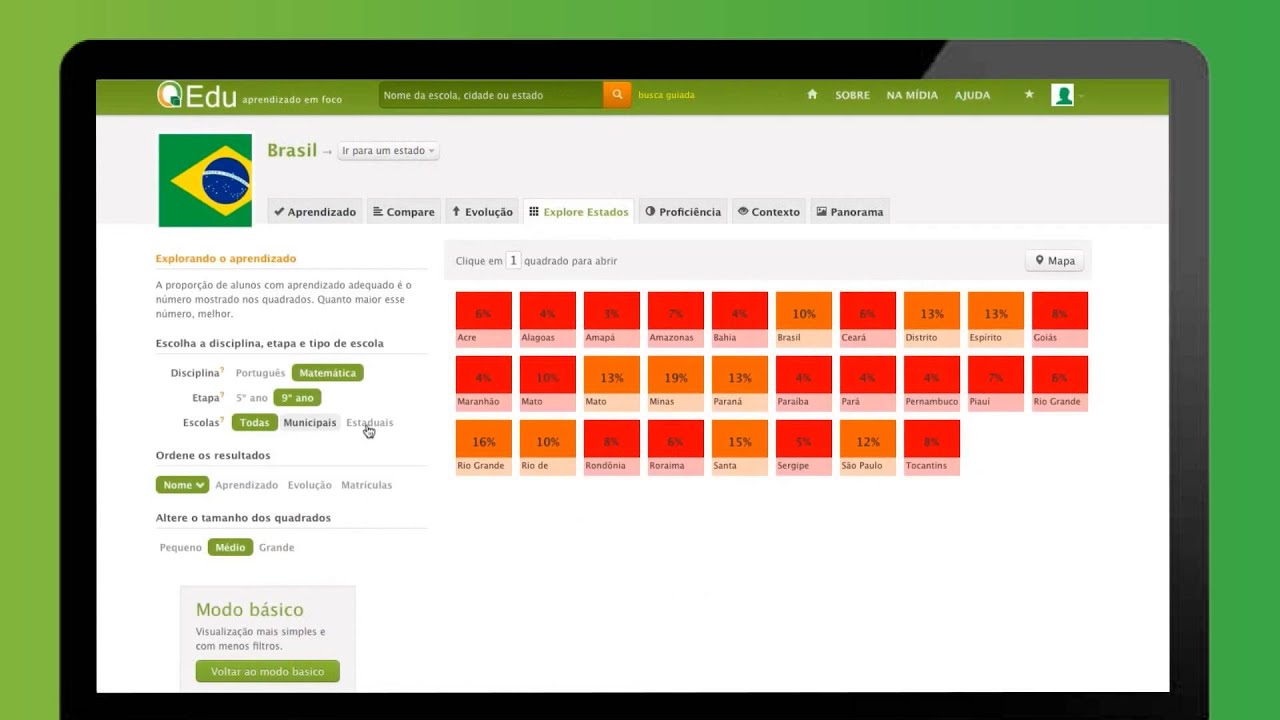Screen dimensions: 1280x720
Task: Open the Contexto tab
Action: pos(769,212)
